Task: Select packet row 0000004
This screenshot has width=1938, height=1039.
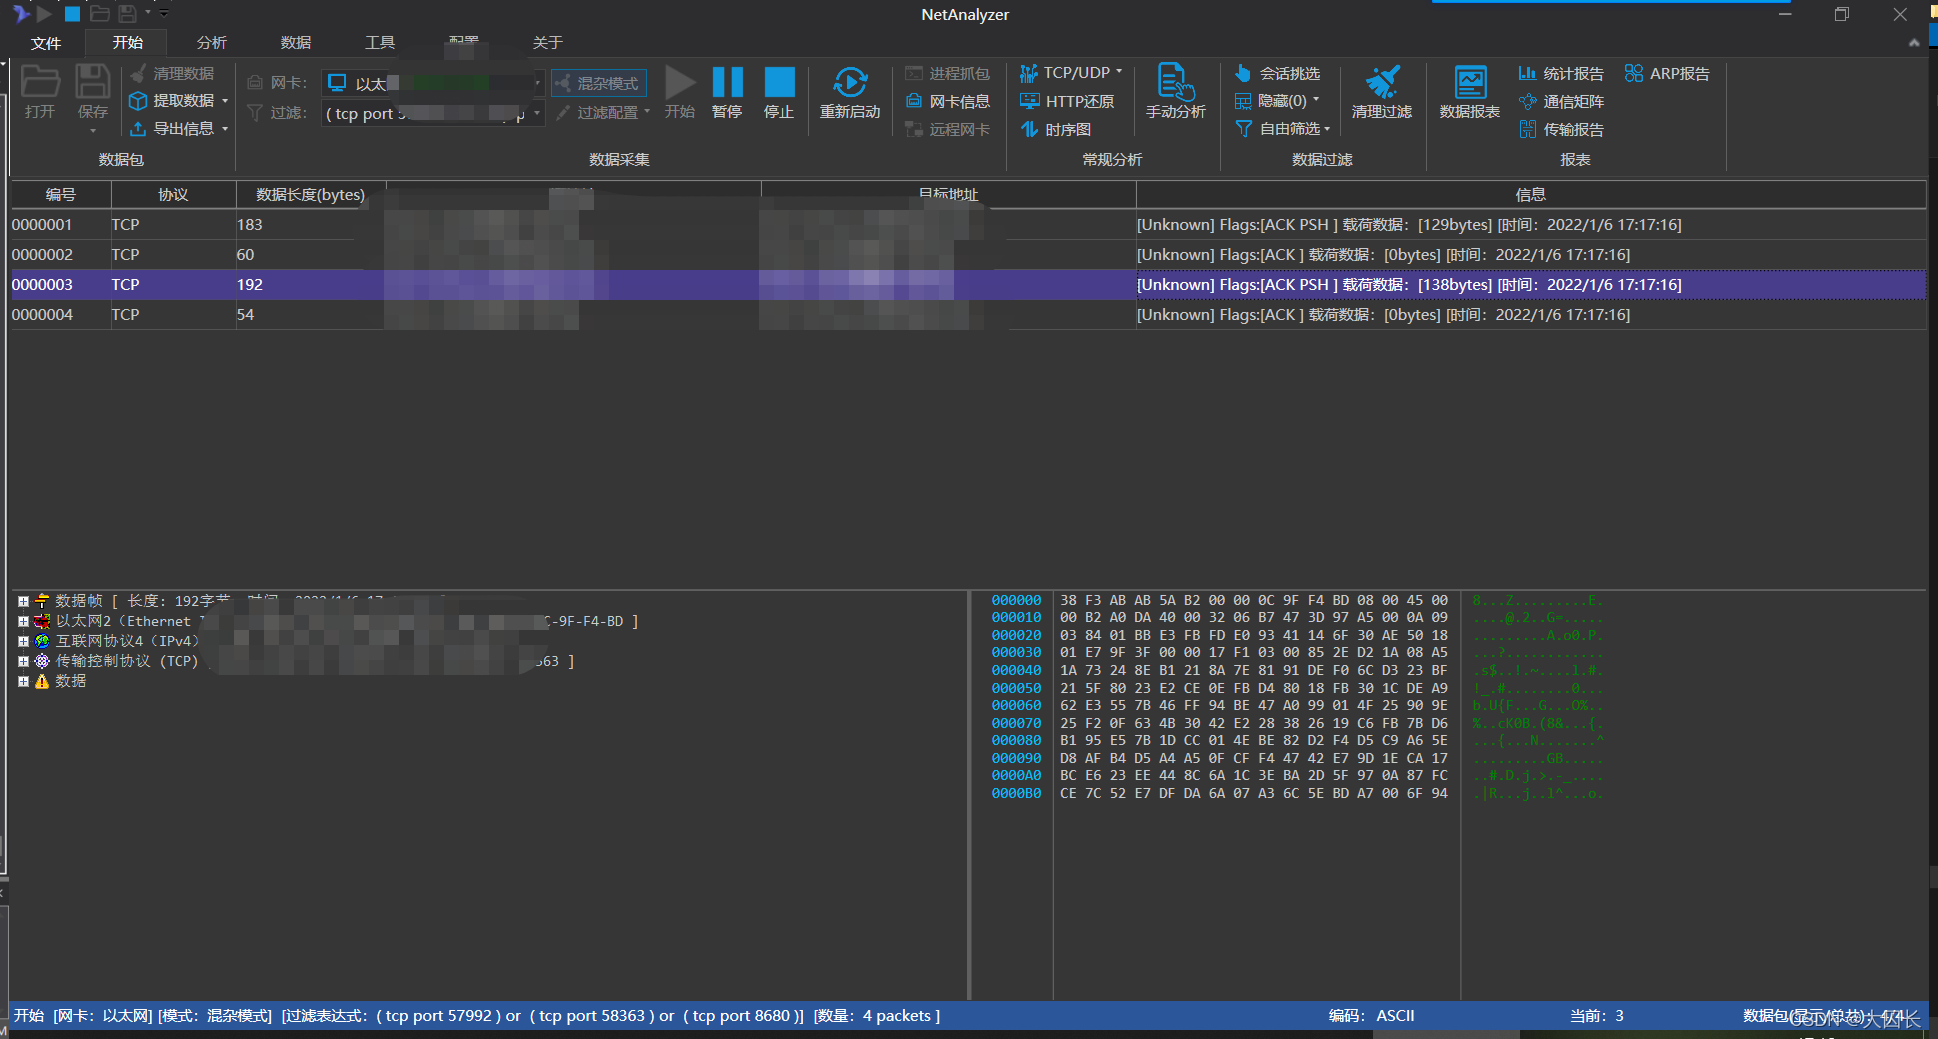Action: 968,315
